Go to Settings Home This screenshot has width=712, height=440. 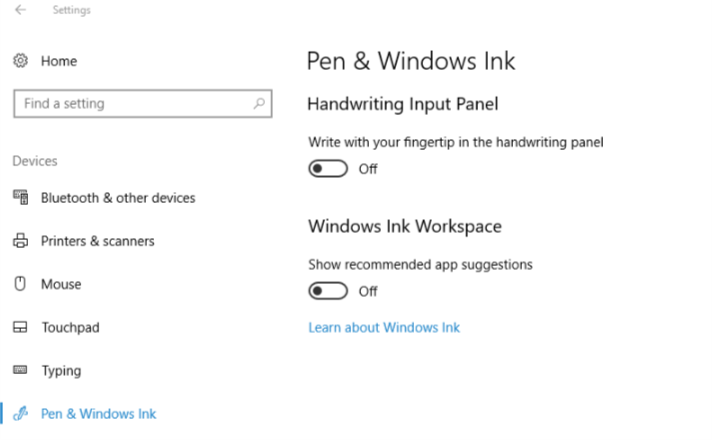click(x=59, y=61)
